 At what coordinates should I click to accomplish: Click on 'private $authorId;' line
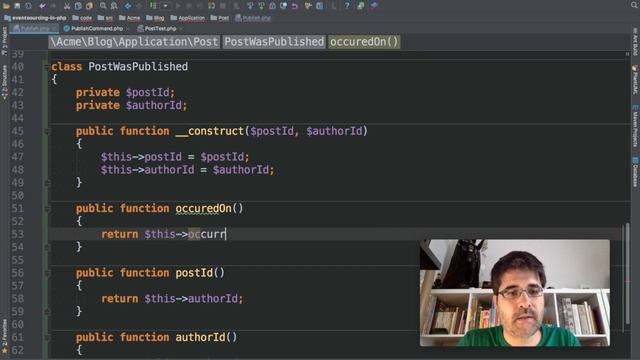point(131,106)
